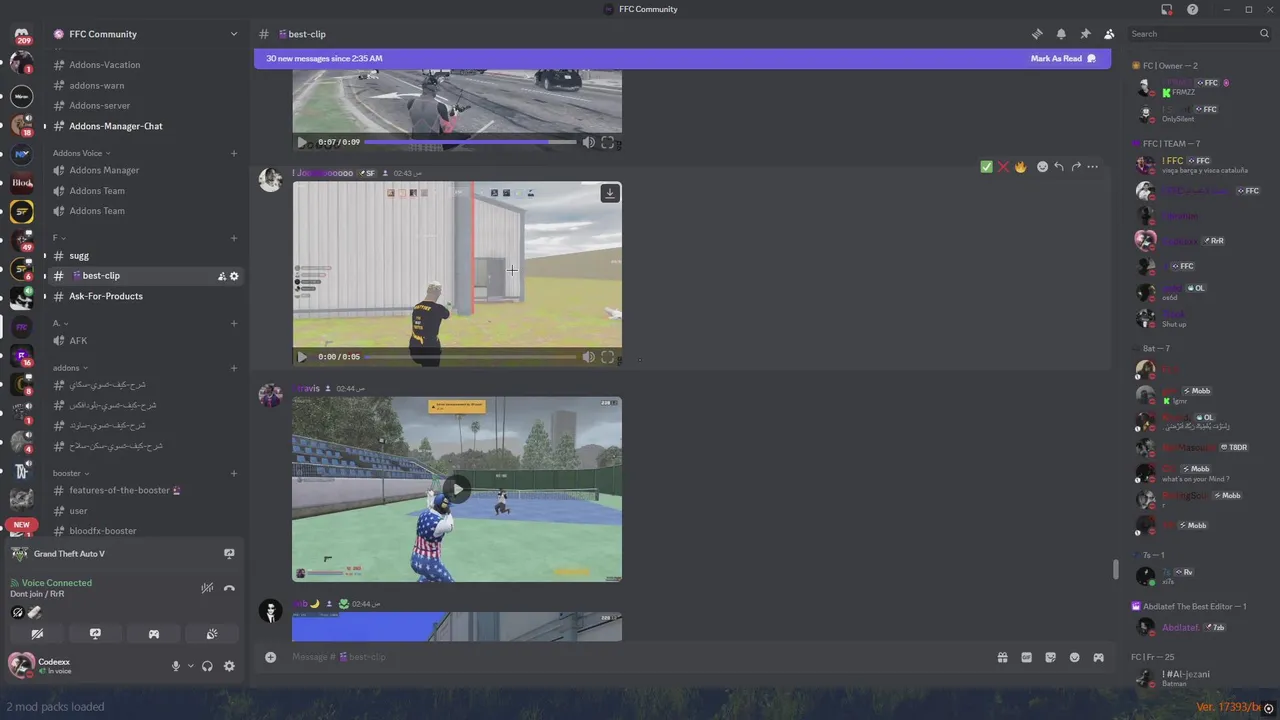Show pinned messages

(1085, 34)
